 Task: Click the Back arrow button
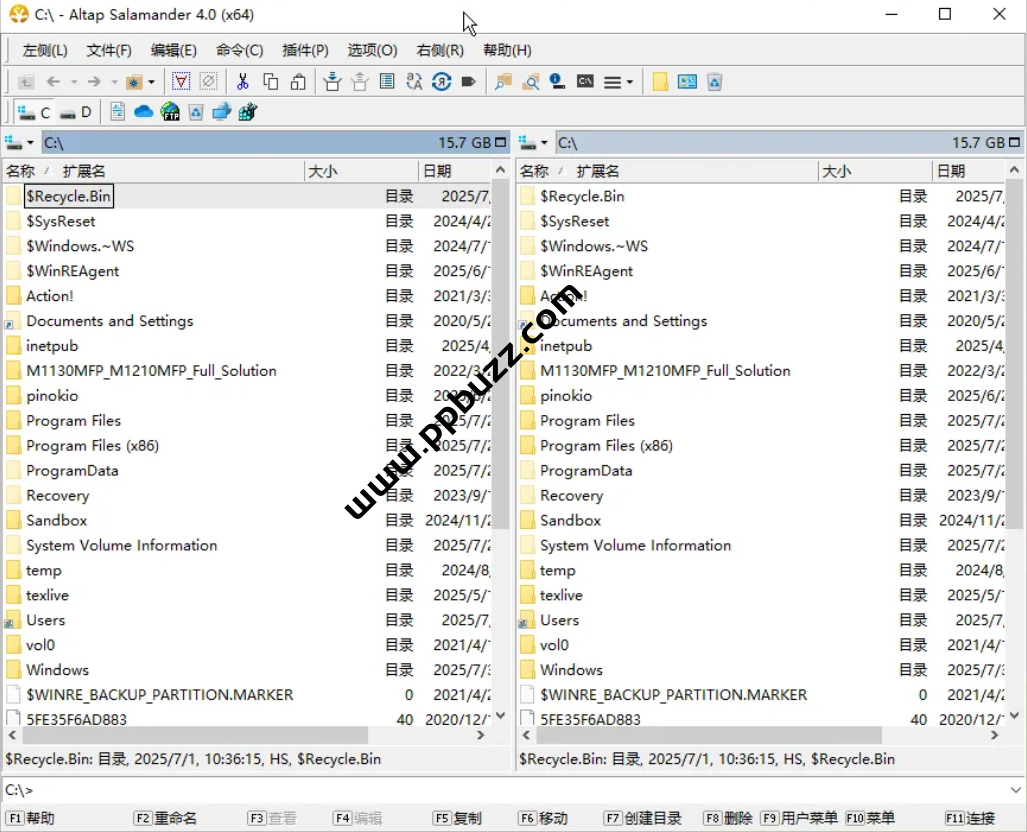coord(53,82)
